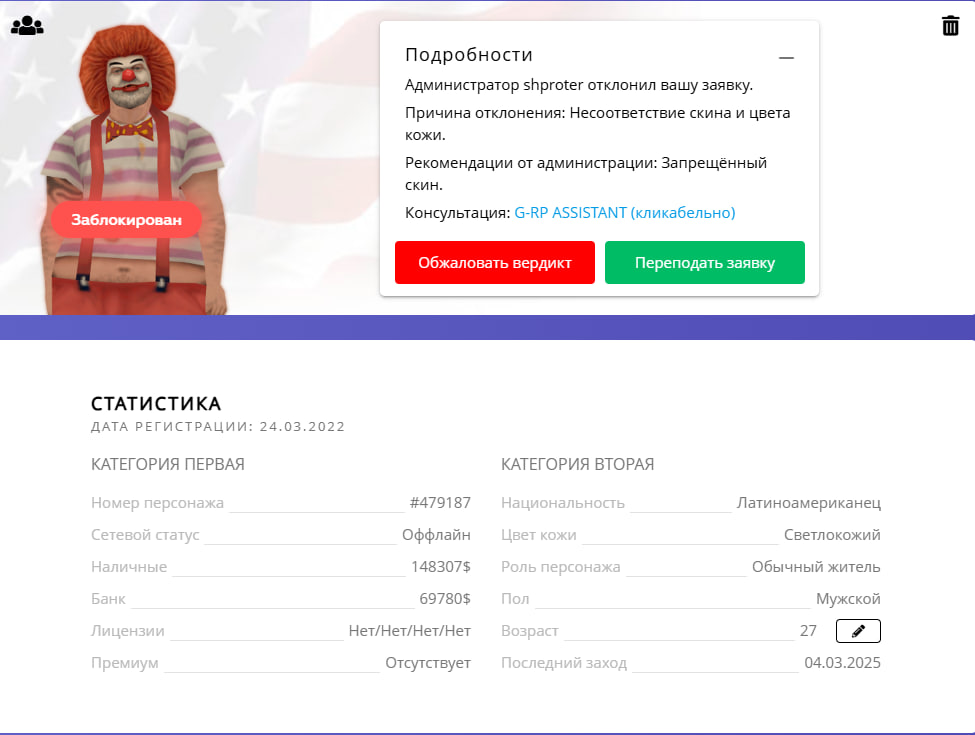The height and width of the screenshot is (735, 975).
Task: Click the Подробности panel heading
Action: (x=469, y=55)
